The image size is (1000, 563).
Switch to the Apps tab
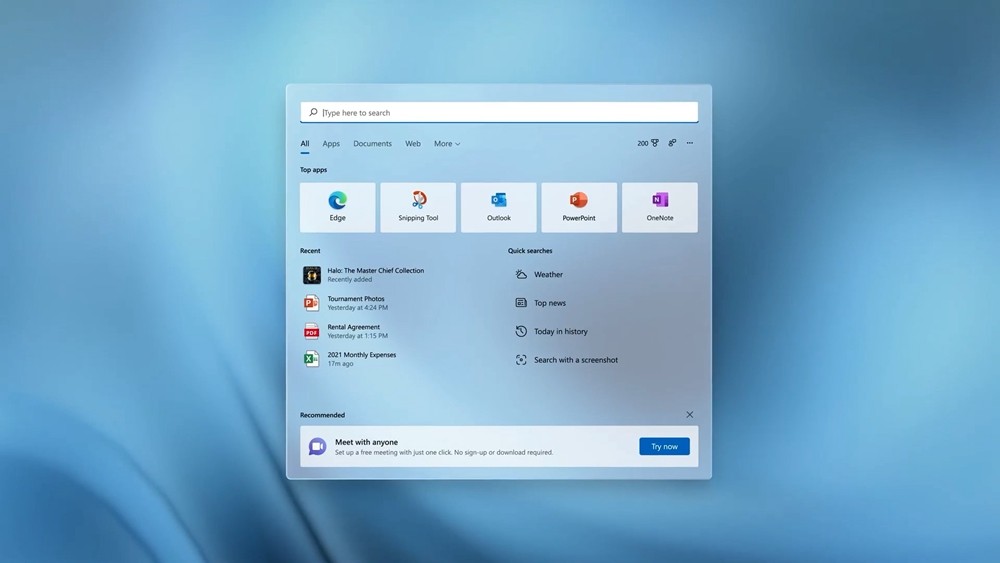tap(331, 143)
